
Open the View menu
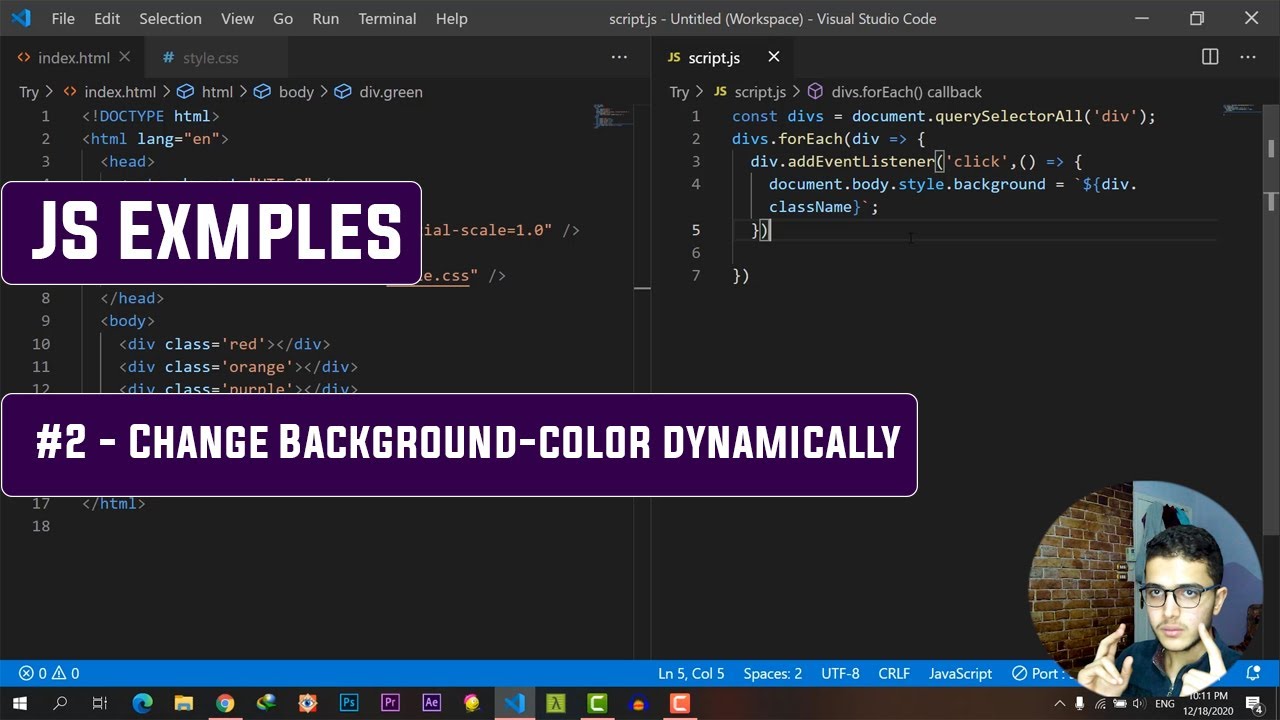237,18
